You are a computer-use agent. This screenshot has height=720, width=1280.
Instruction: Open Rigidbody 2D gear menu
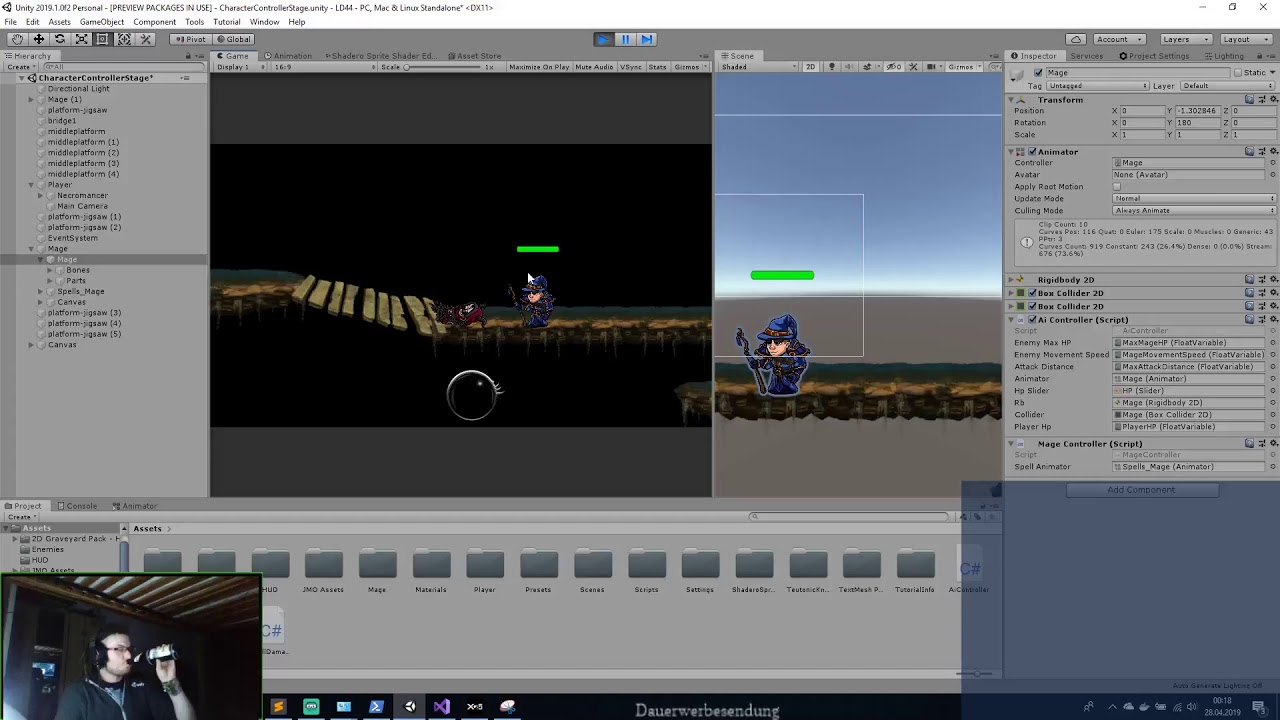point(1272,280)
